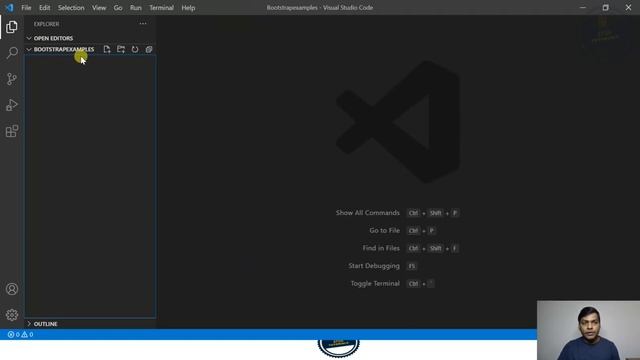The width and height of the screenshot is (640, 360).
Task: Open the Help menu
Action: 188,7
